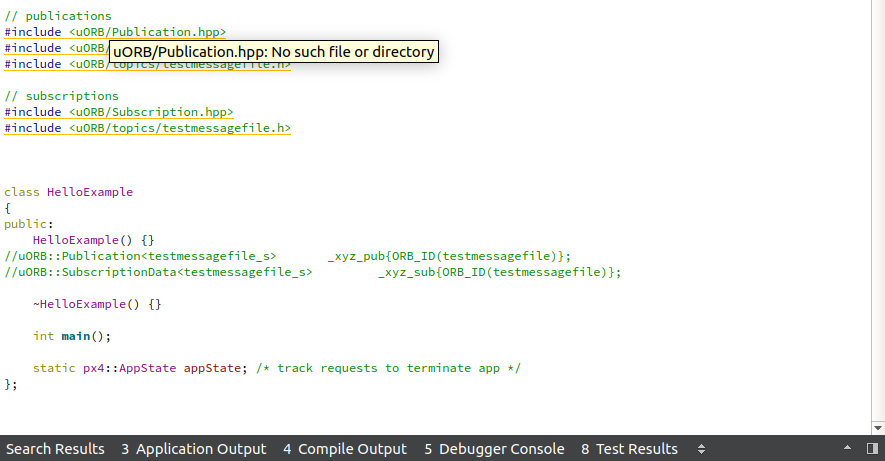
Task: Click the up-arrow to expand output pane
Action: 847,448
